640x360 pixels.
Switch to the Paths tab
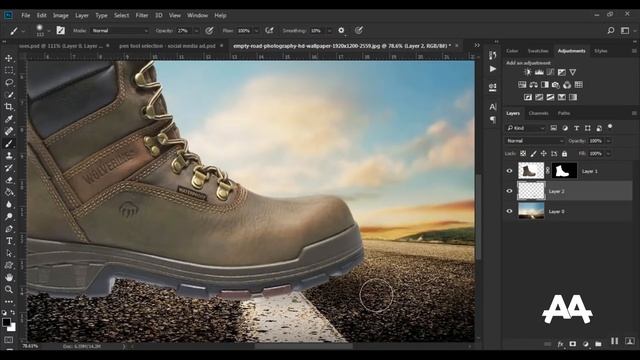coord(564,113)
